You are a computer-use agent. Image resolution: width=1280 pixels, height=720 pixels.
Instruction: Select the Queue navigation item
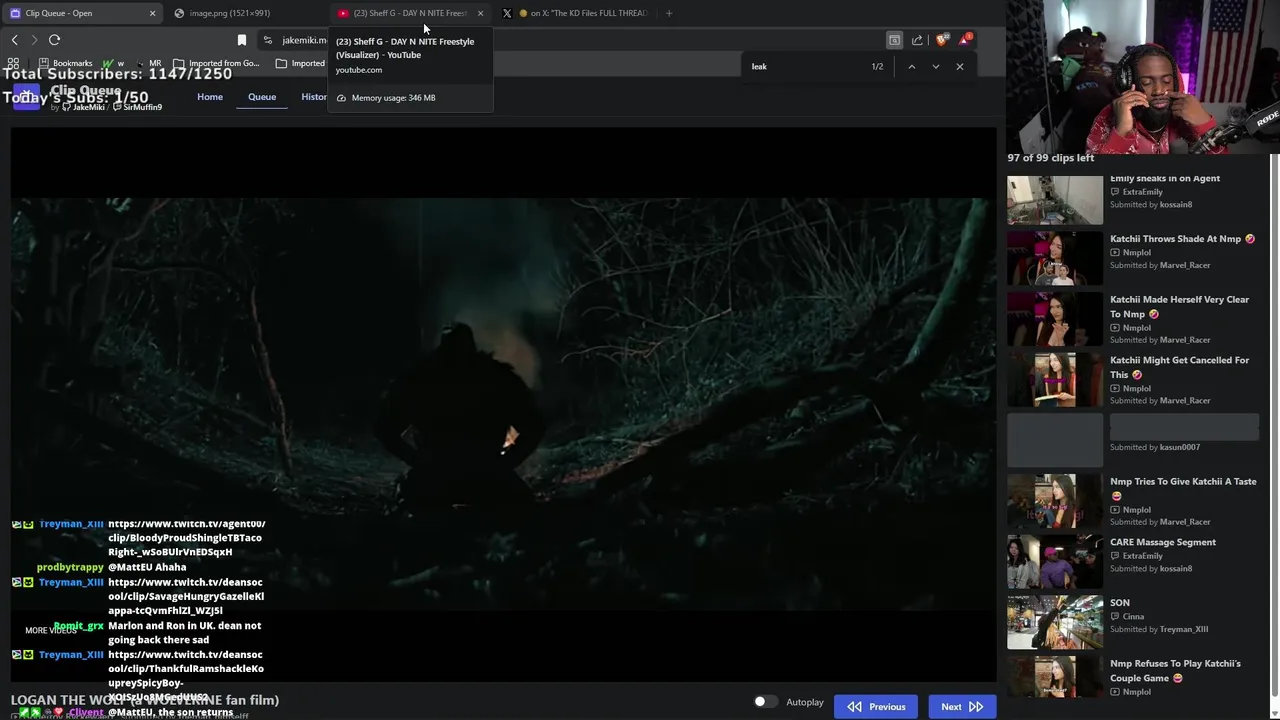click(x=262, y=97)
